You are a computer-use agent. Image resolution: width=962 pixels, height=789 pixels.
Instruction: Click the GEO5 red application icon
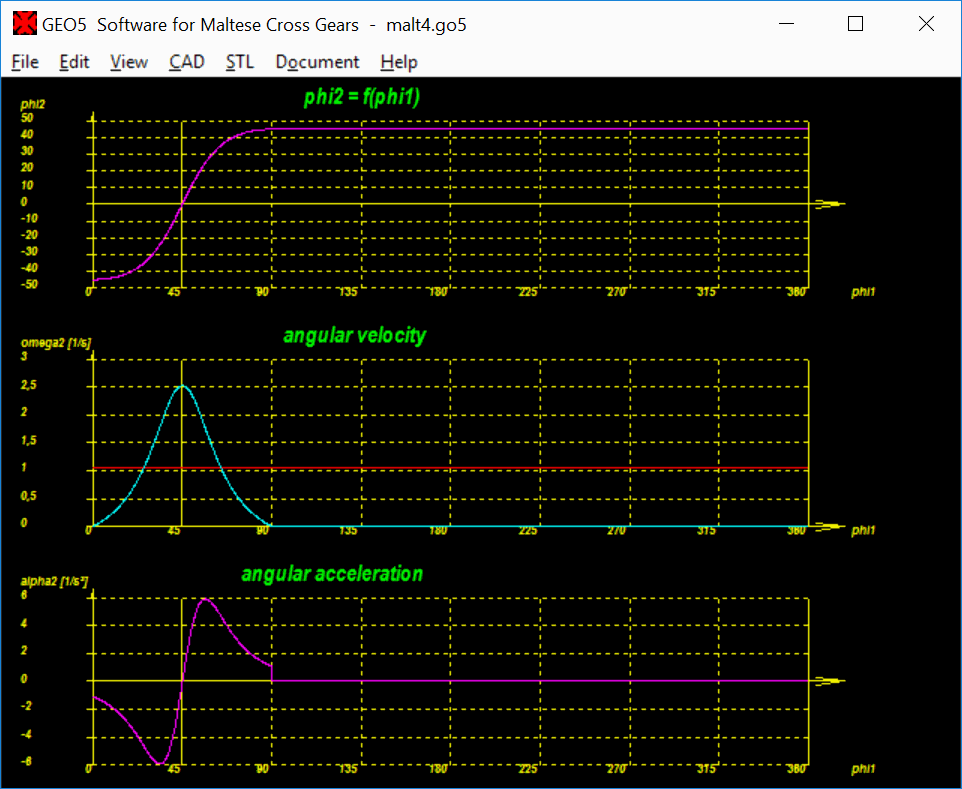pos(24,24)
